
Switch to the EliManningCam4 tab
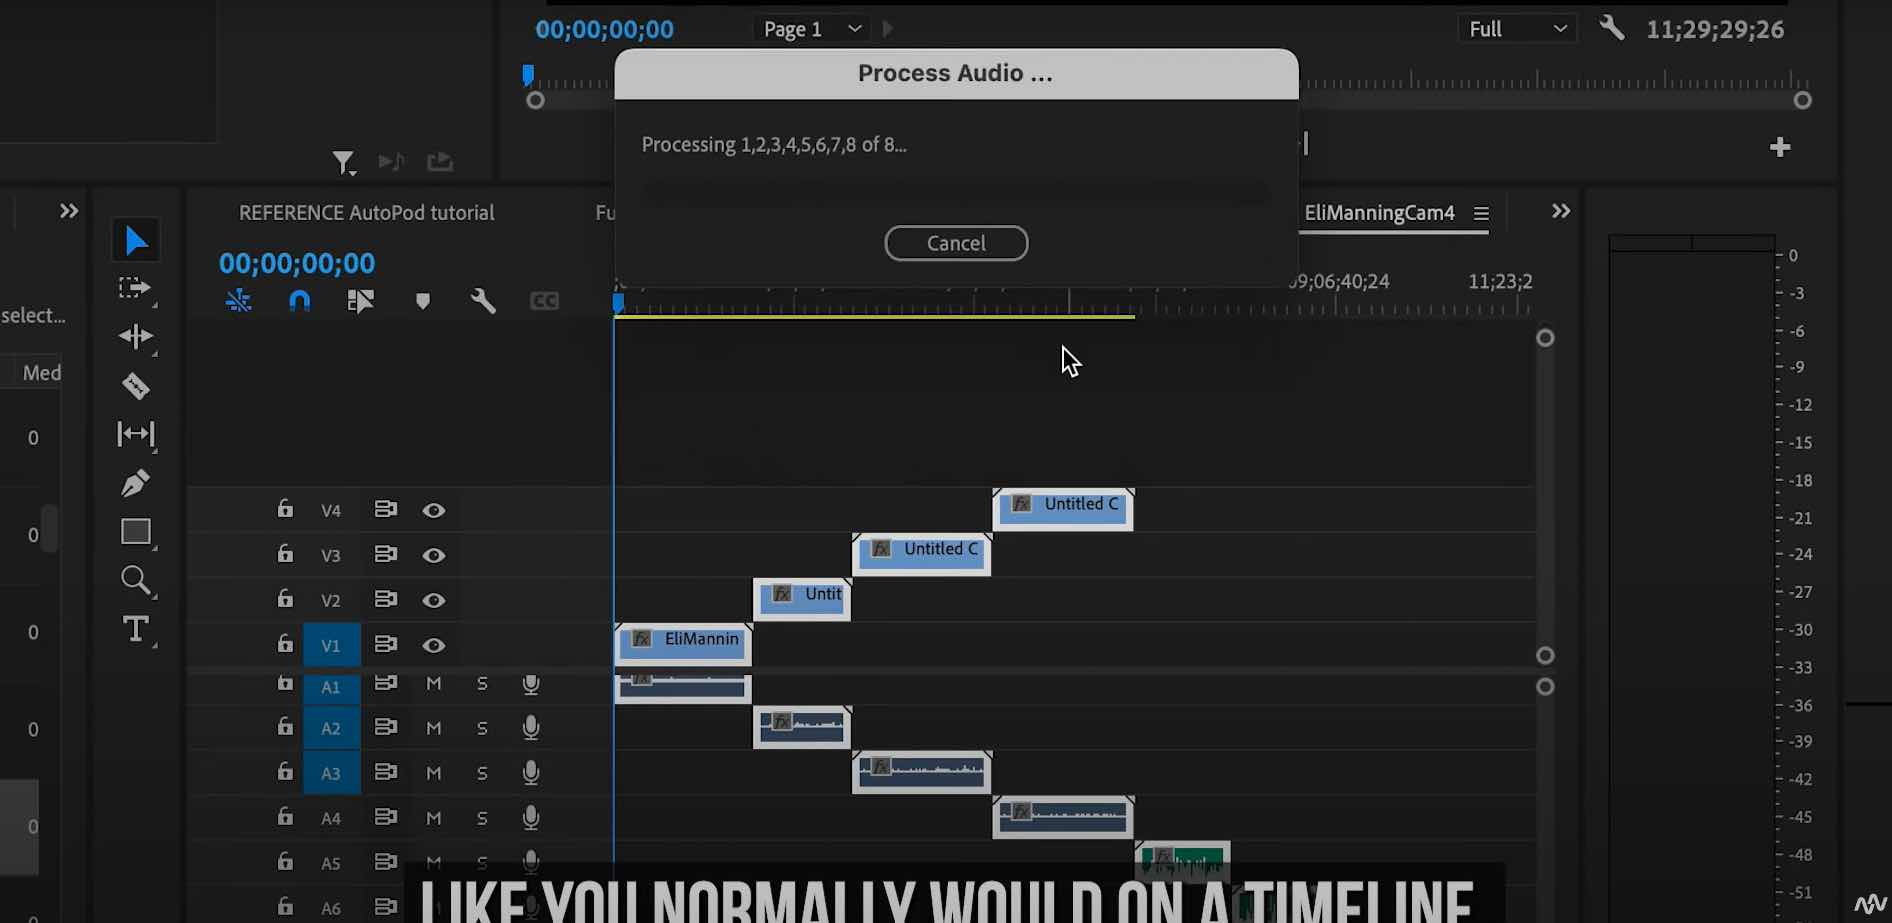1380,212
